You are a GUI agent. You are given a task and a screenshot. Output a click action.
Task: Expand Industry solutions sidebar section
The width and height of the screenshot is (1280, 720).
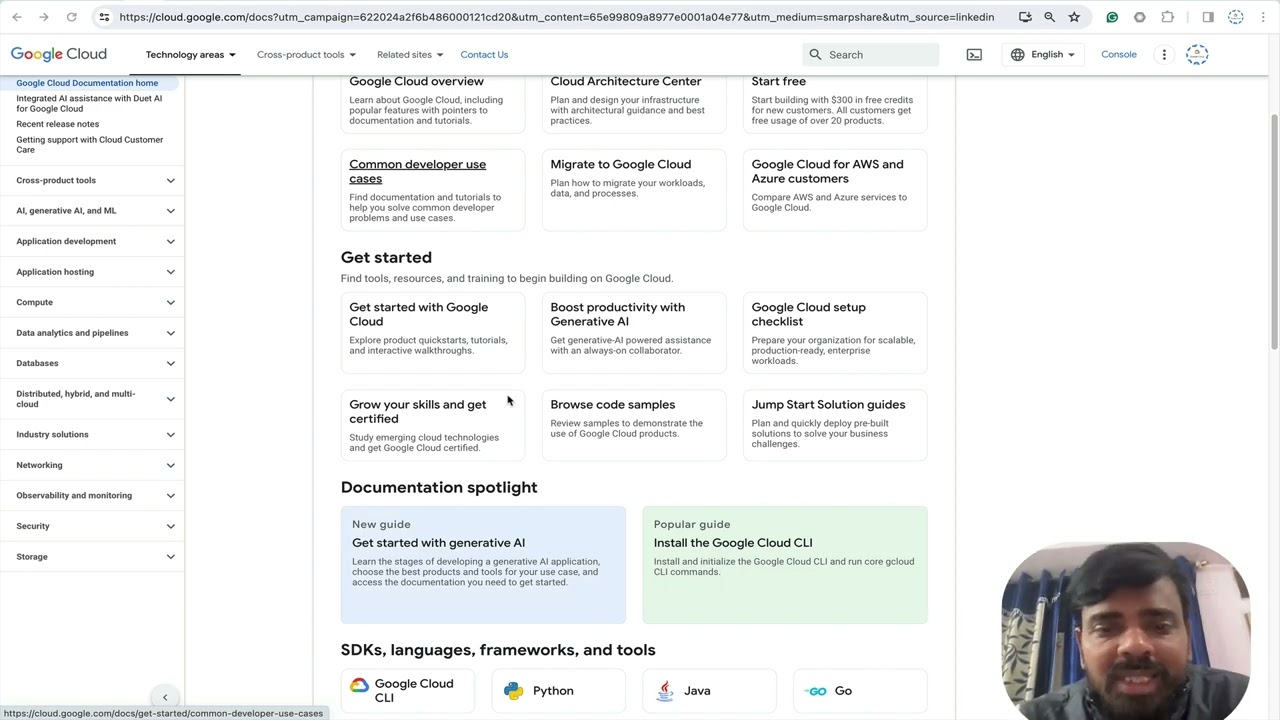pos(92,435)
